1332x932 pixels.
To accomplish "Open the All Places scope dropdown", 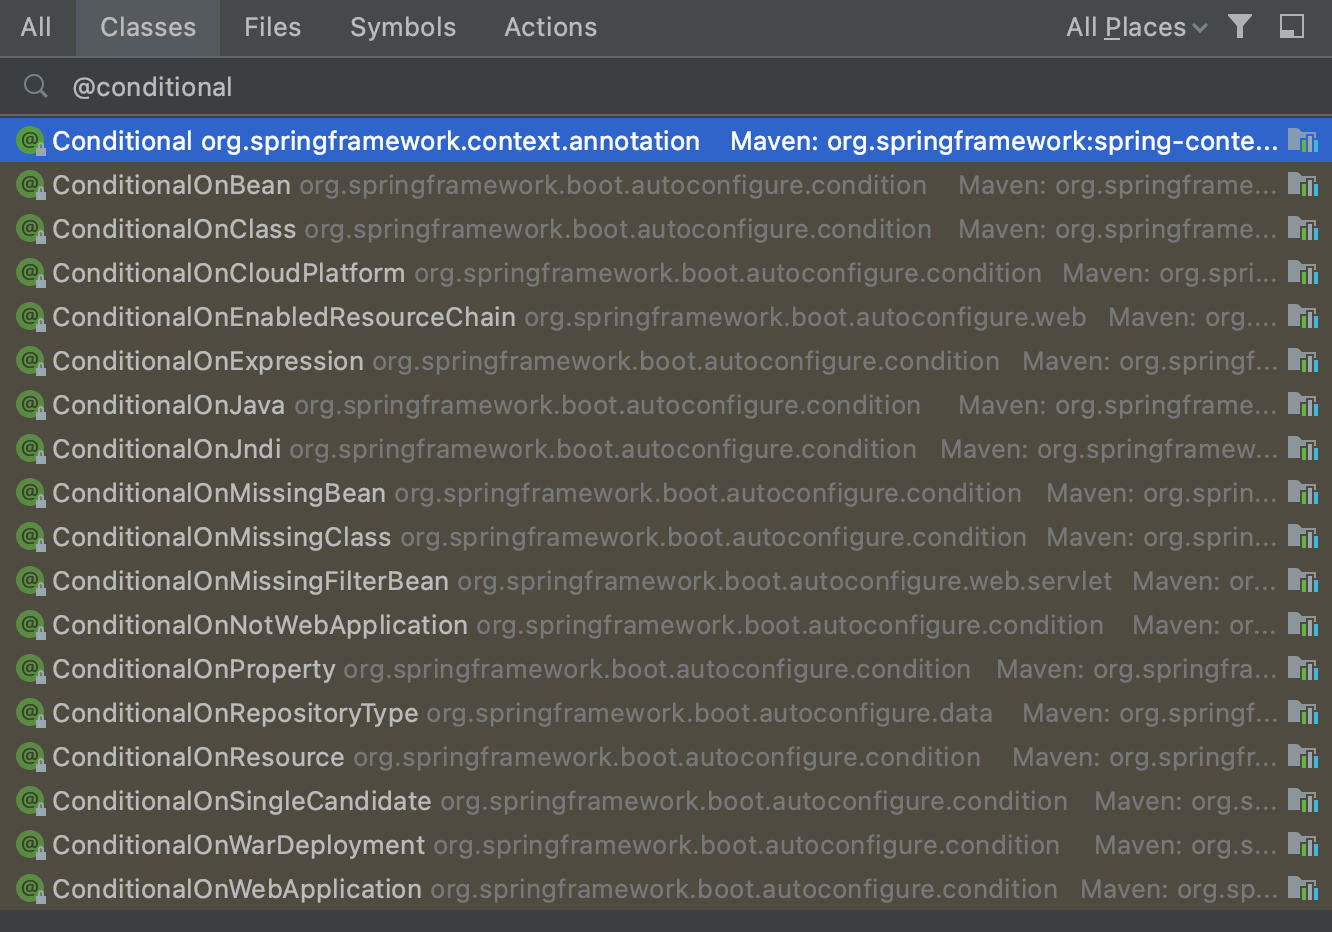I will point(1136,27).
